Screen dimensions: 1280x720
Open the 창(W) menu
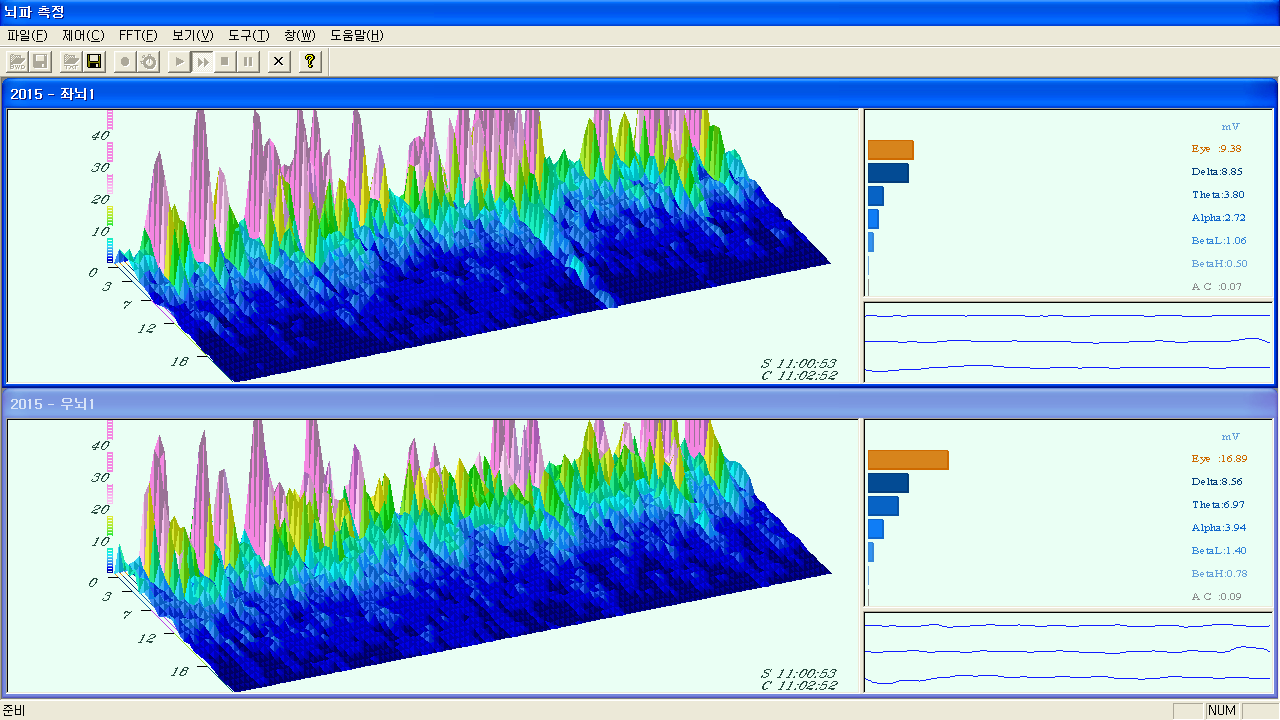[299, 35]
